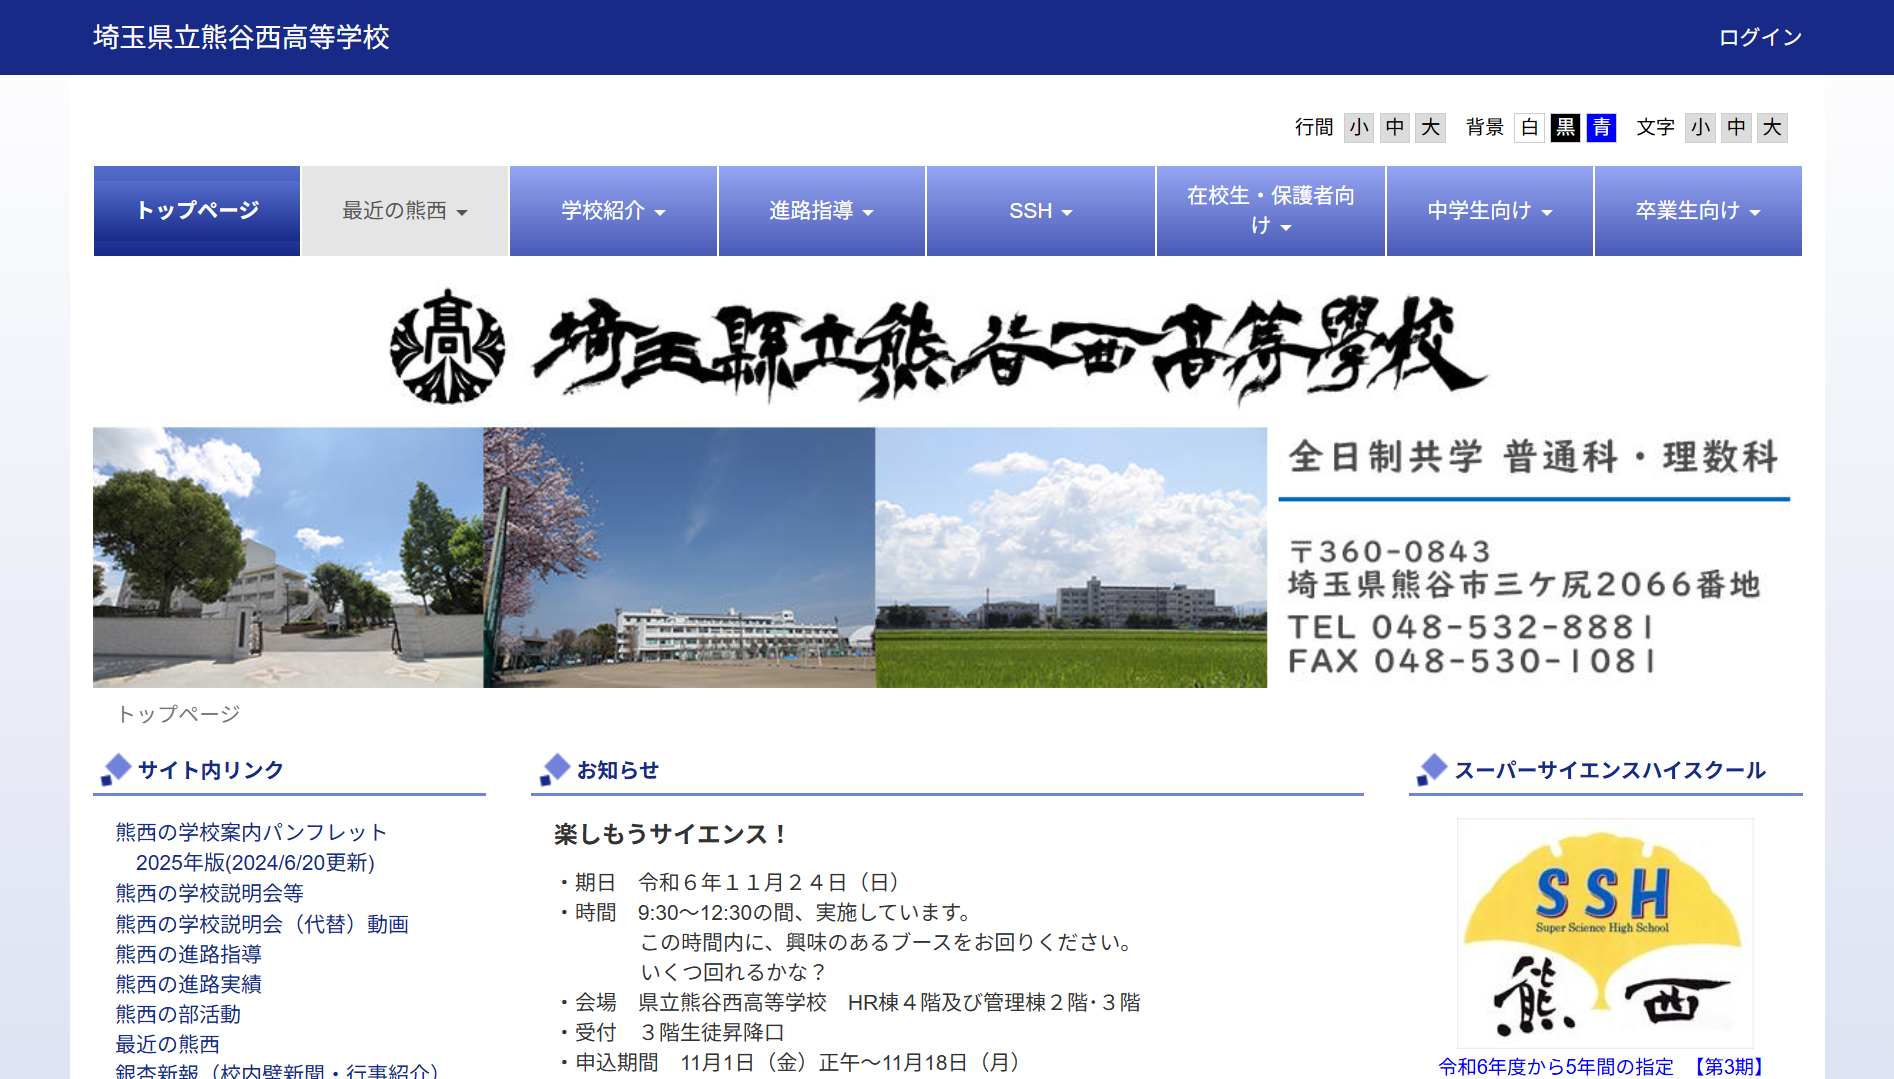Viewport: 1894px width, 1079px height.
Task: Expand the SSH dropdown menu
Action: 1040,211
